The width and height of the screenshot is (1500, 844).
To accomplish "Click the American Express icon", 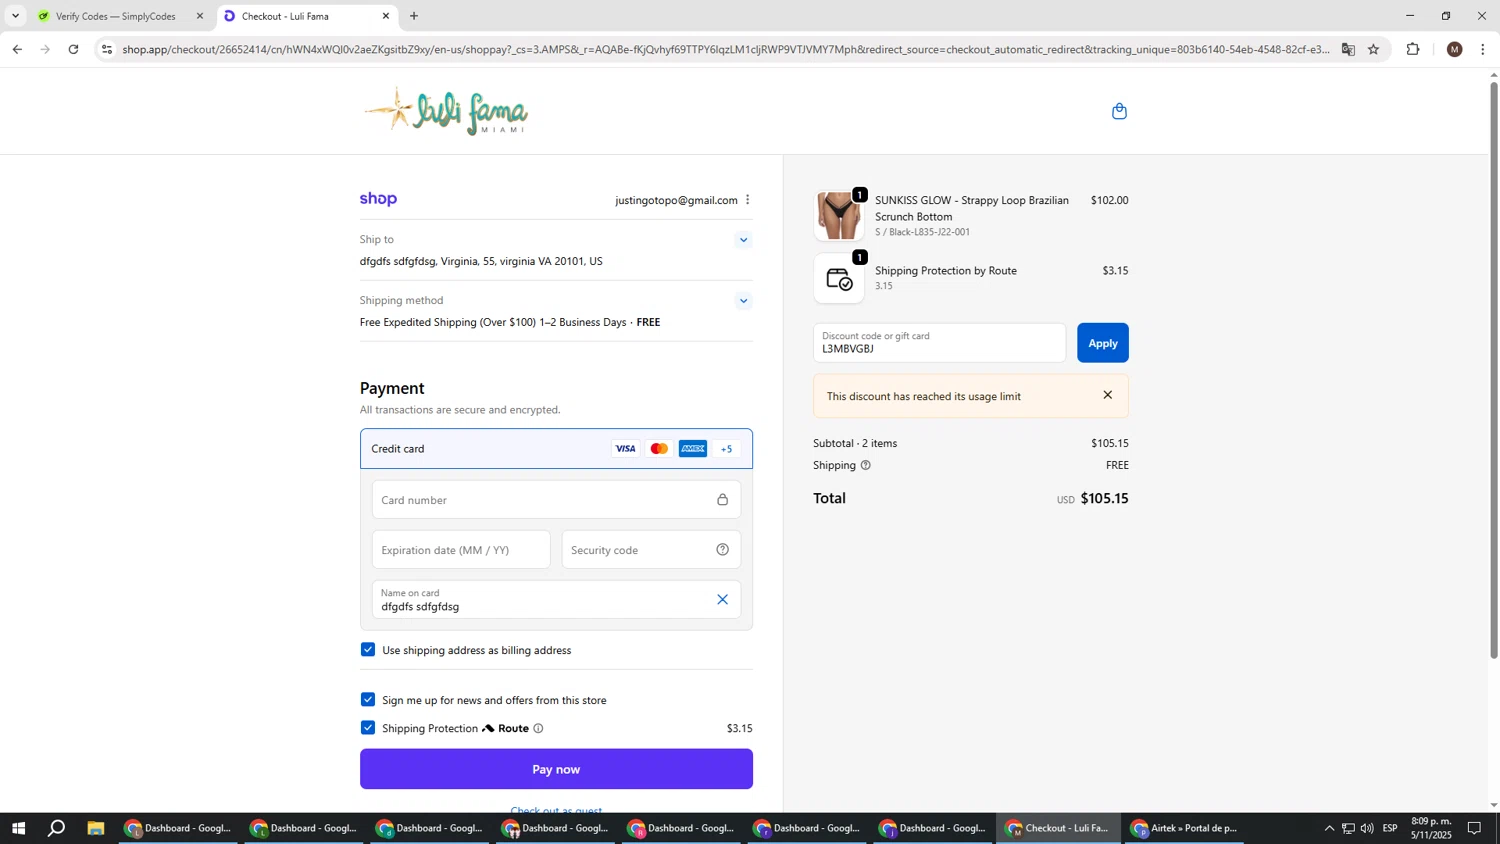I will tap(693, 449).
